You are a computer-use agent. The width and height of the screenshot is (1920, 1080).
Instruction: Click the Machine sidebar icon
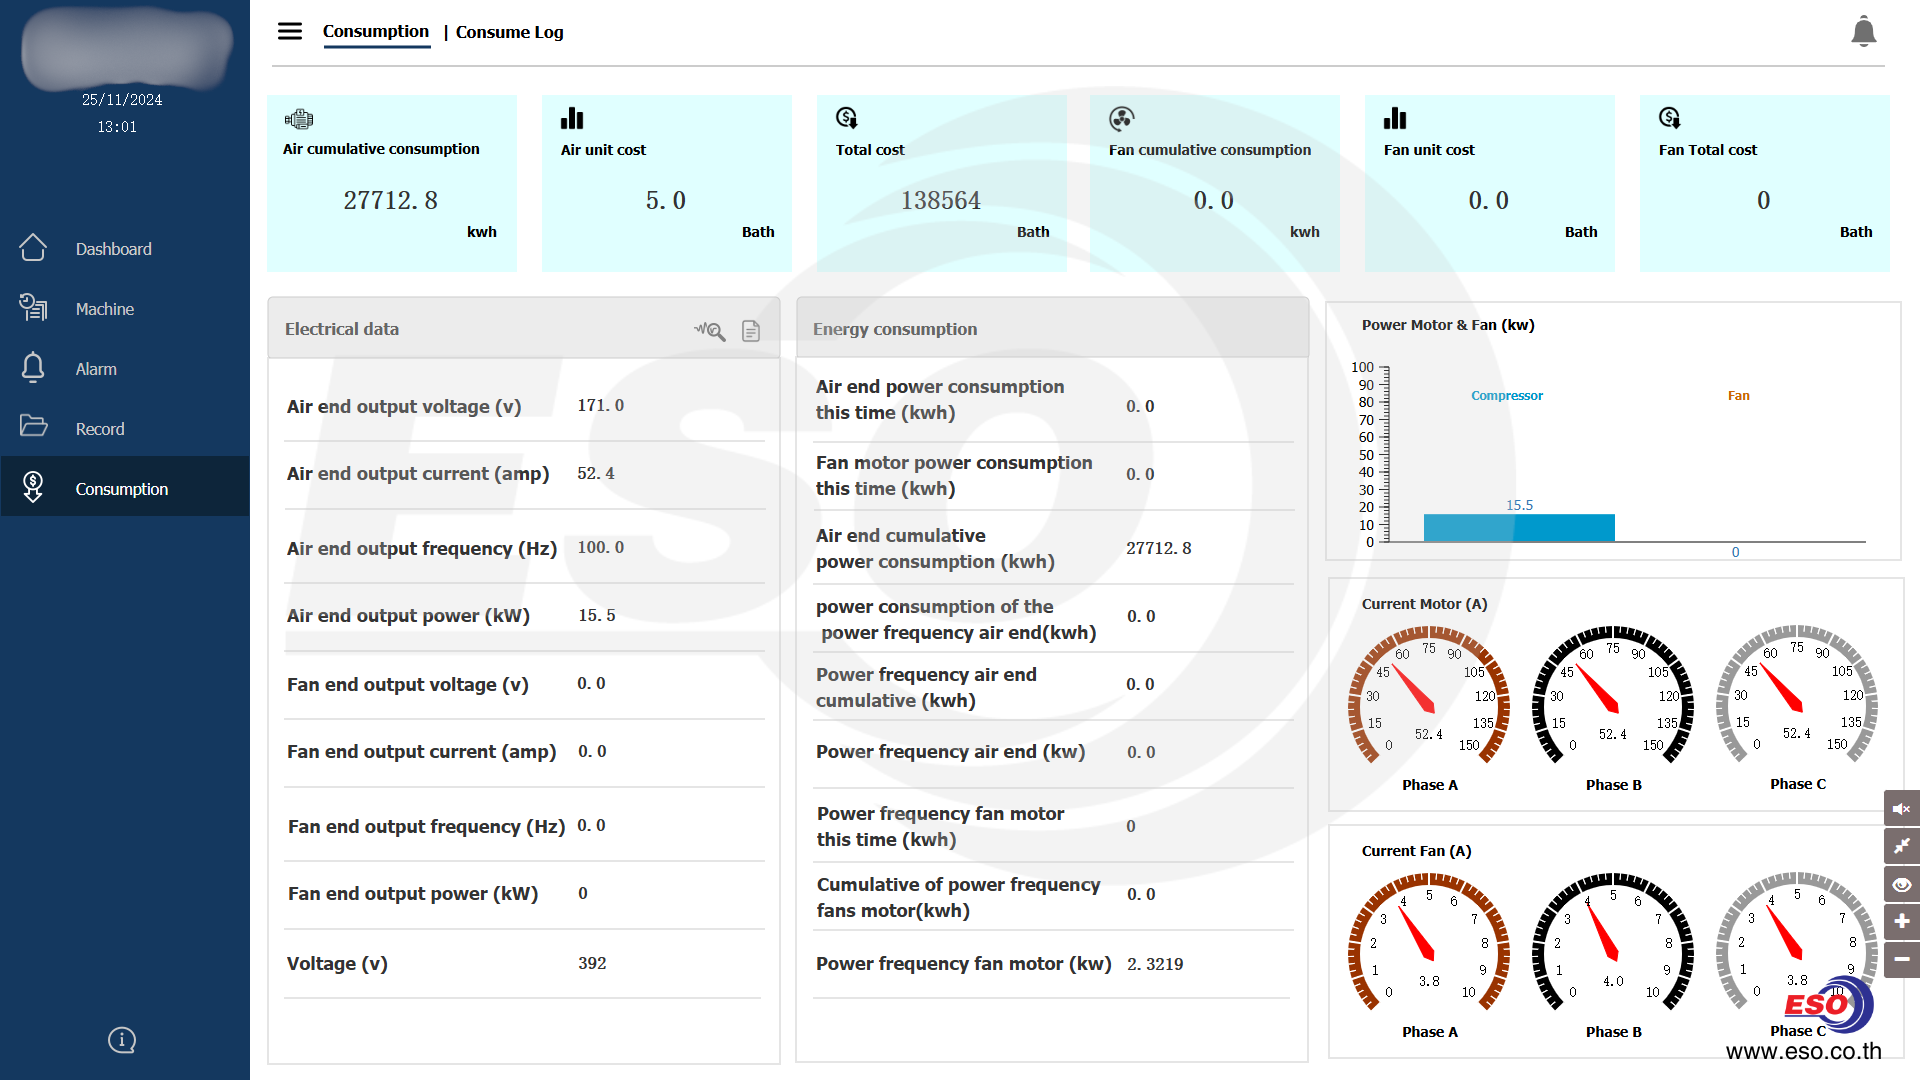[33, 308]
